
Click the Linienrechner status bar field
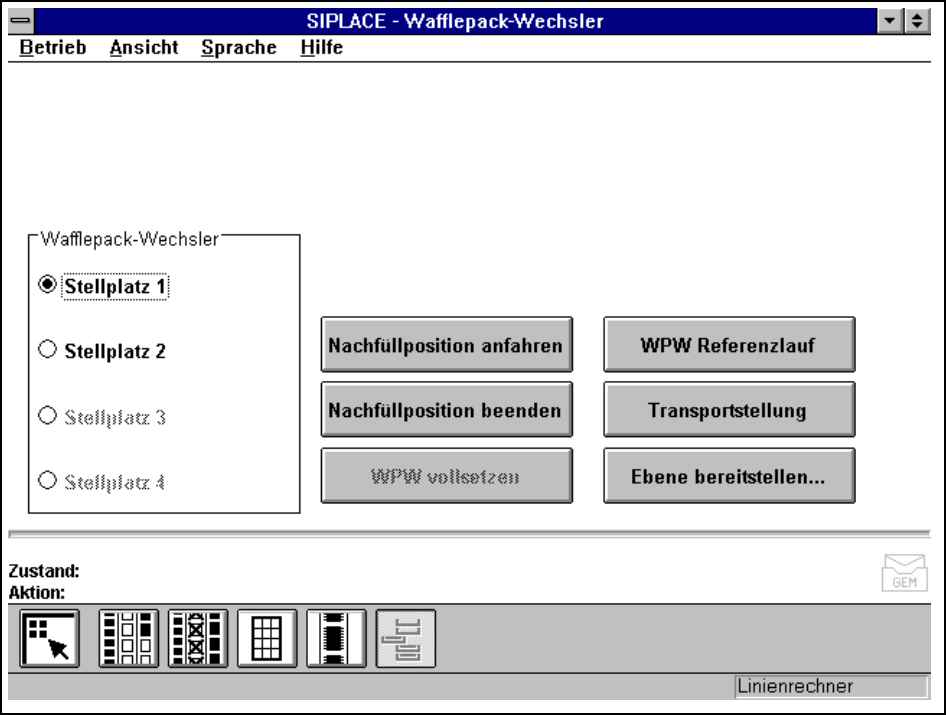831,687
